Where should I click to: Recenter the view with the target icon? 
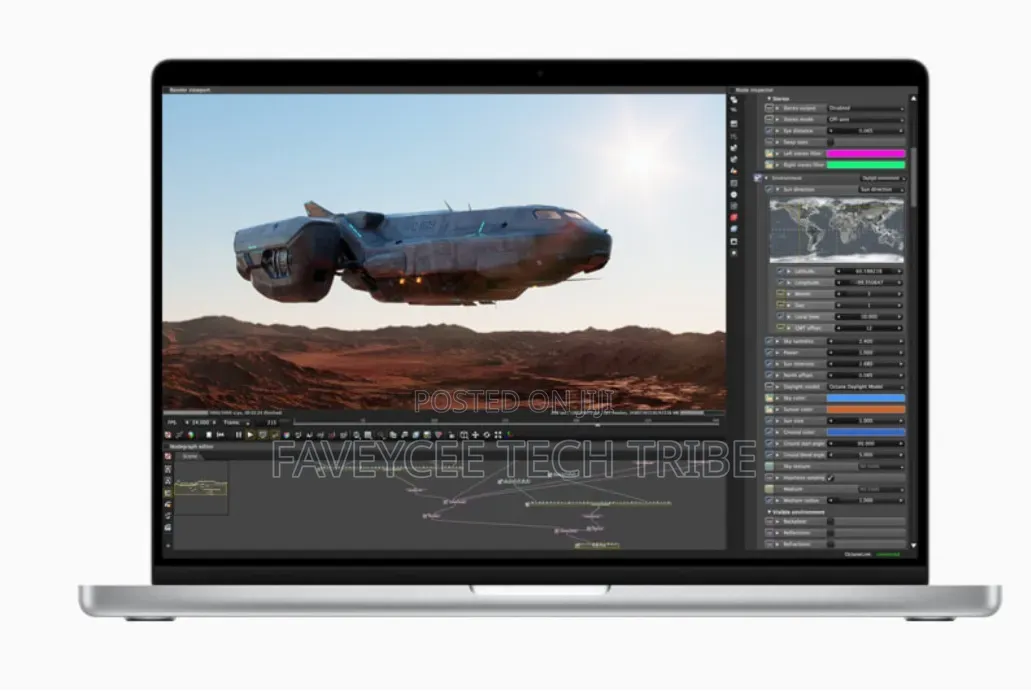pyautogui.click(x=487, y=435)
